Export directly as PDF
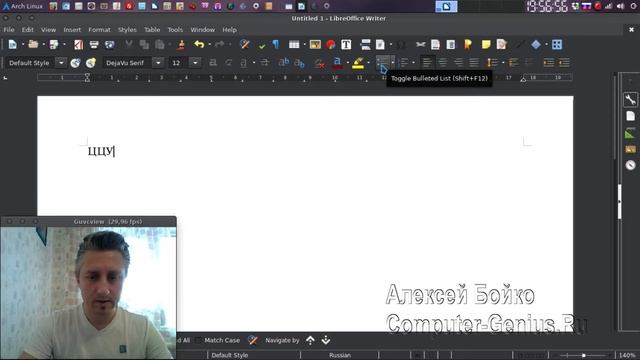 coord(78,44)
